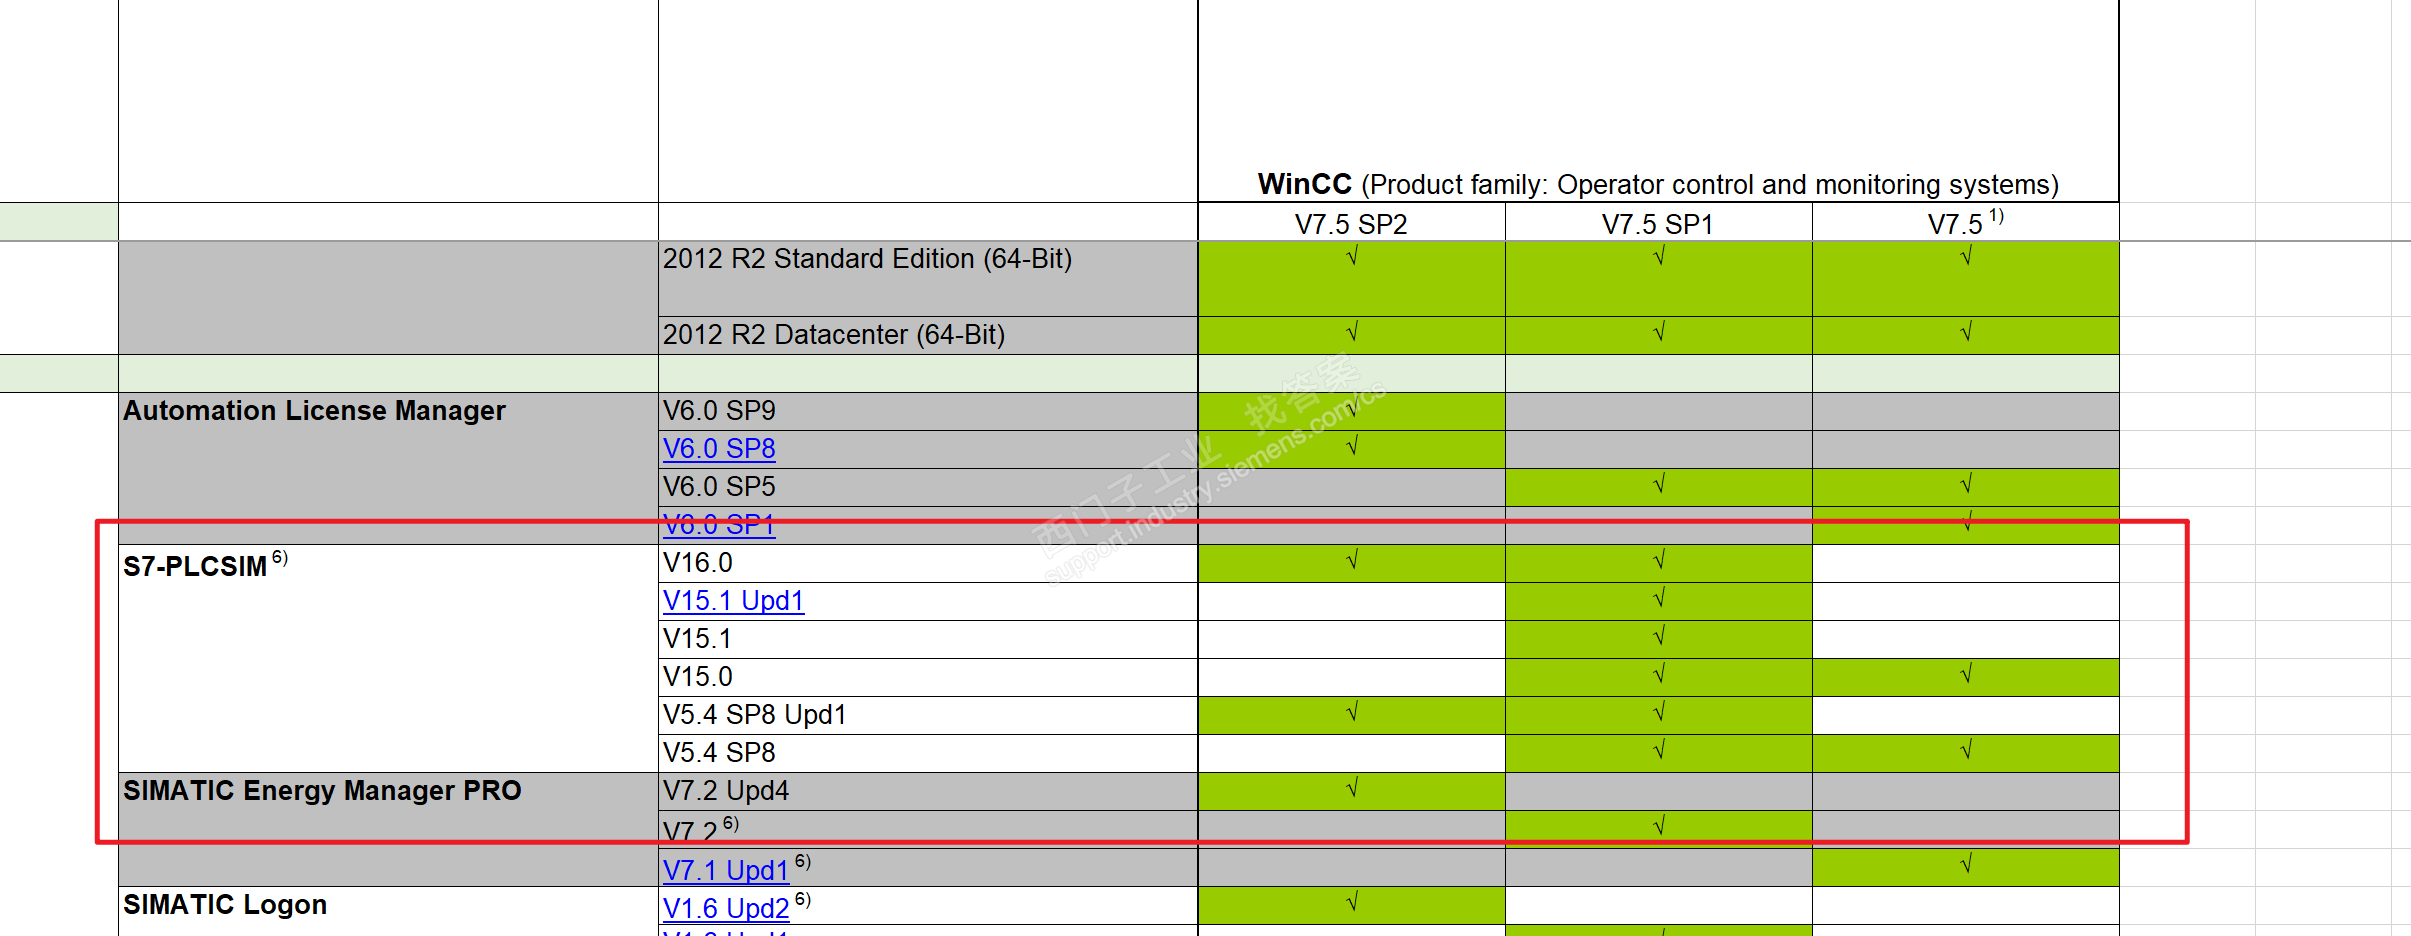Open the V1.6 Upd2 link

coord(726,909)
